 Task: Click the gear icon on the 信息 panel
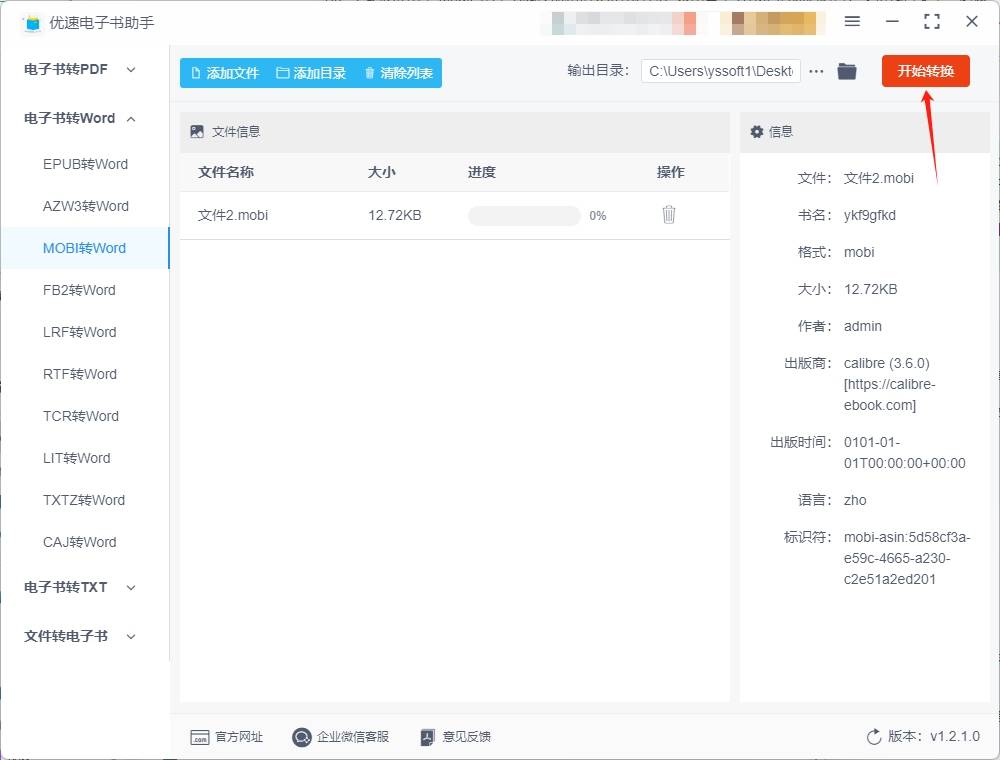[757, 131]
